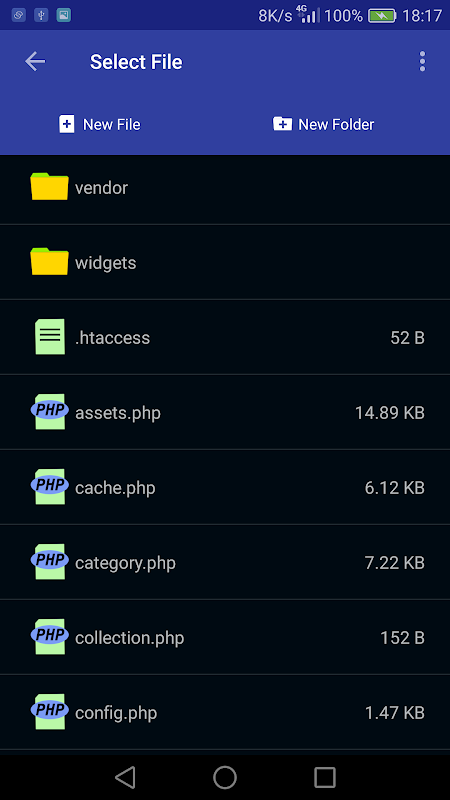Click the New File plus icon
Image resolution: width=450 pixels, height=800 pixels.
pos(67,124)
